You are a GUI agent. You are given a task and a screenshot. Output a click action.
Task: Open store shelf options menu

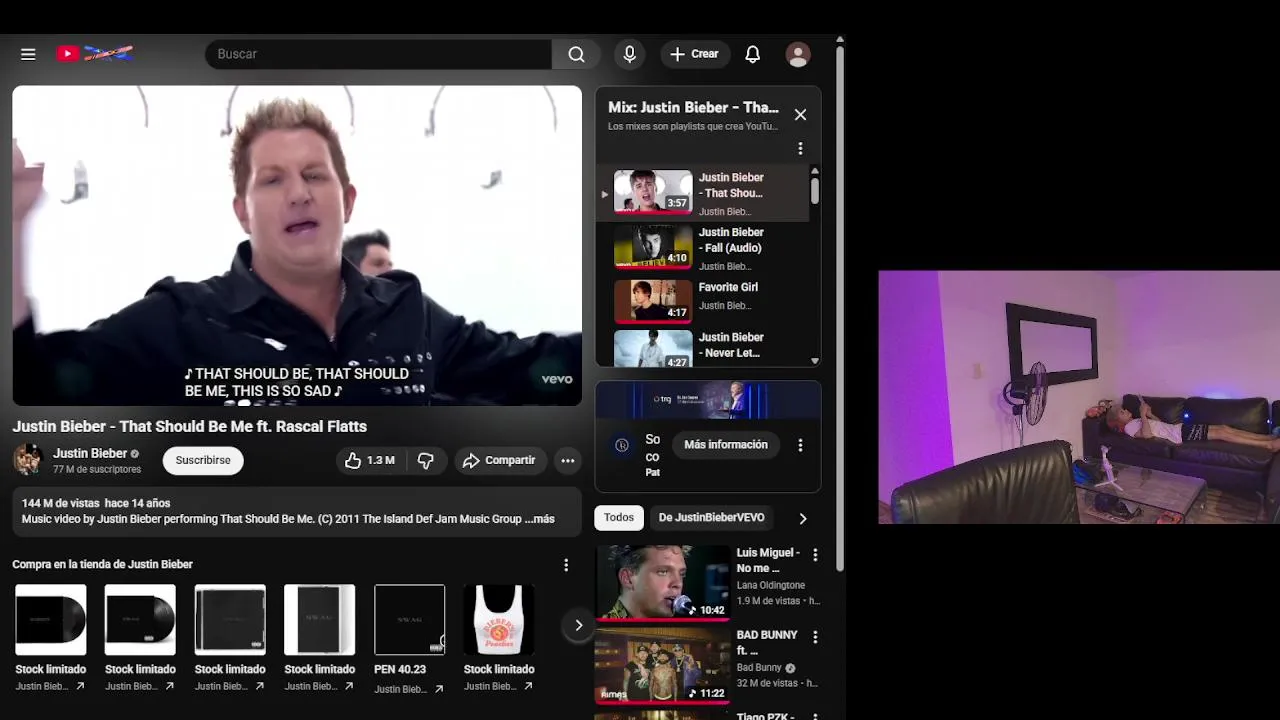click(x=566, y=565)
